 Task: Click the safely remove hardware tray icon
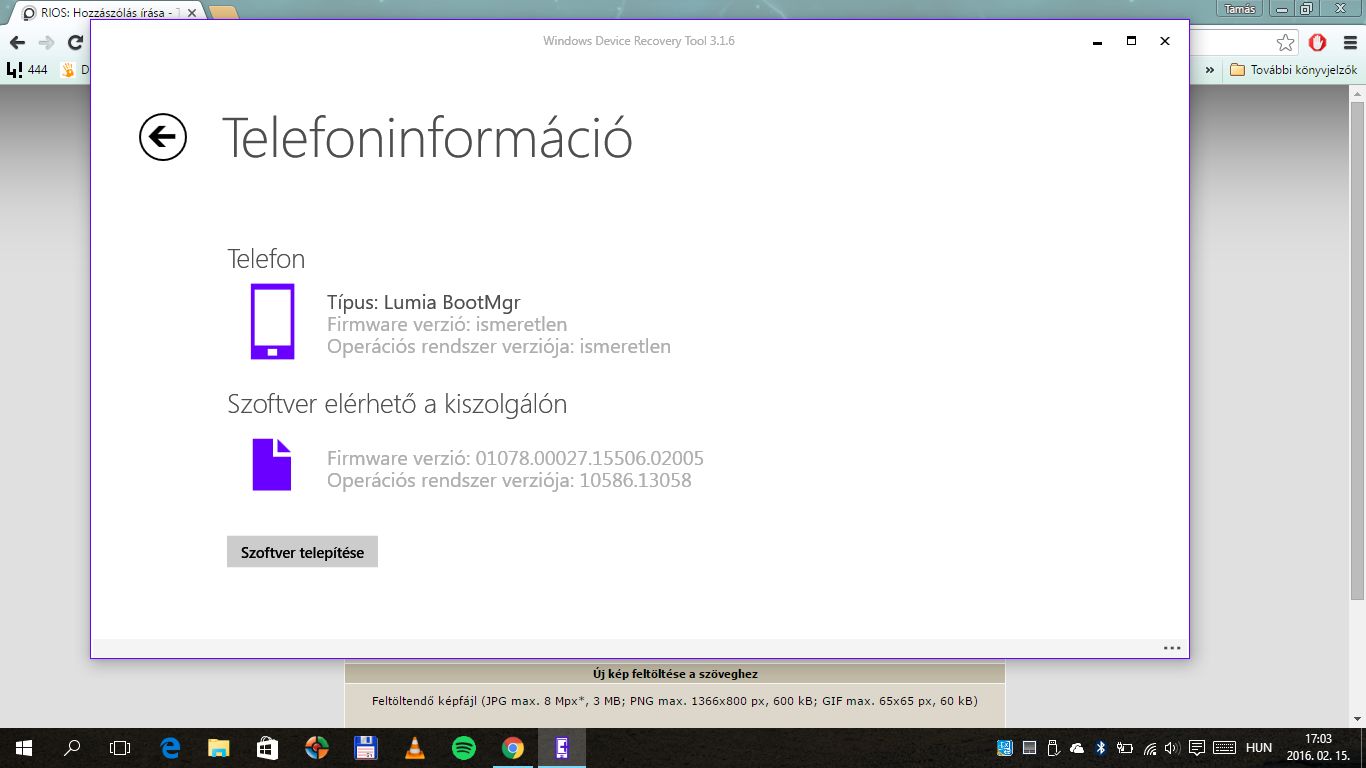(1053, 748)
